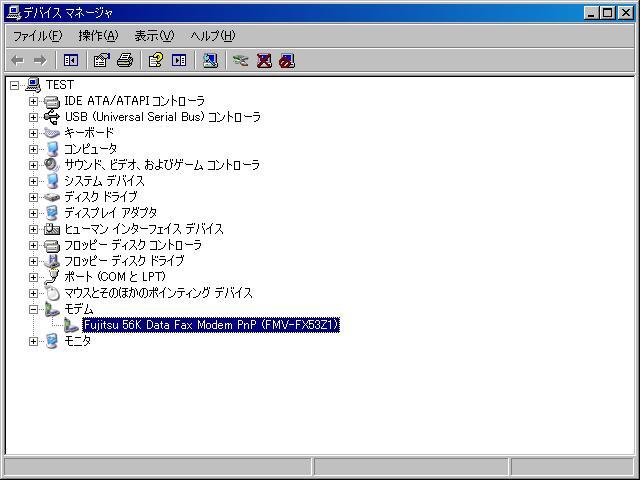
Task: Click the TEST computer root icon
Action: coord(33,85)
